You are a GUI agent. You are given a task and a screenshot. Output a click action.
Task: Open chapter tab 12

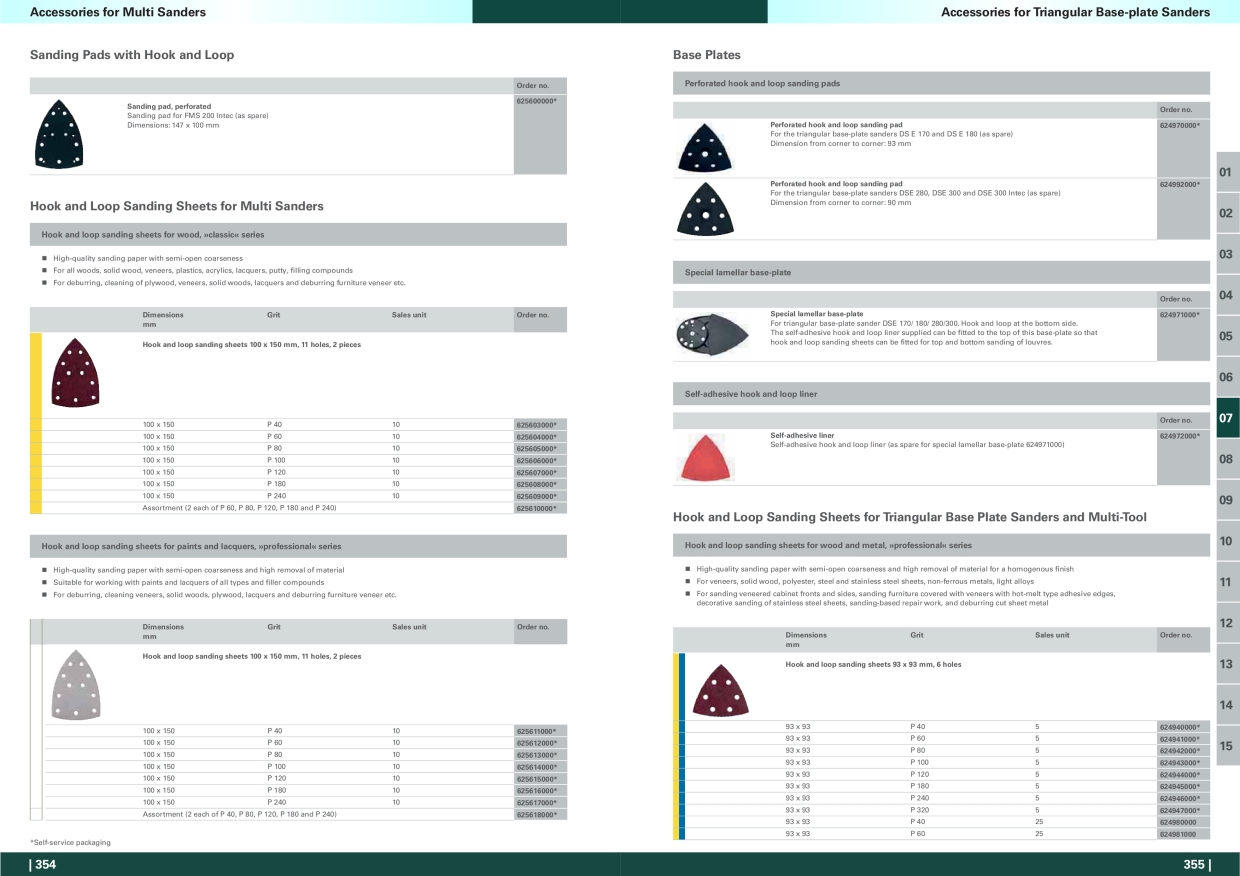tap(1226, 623)
